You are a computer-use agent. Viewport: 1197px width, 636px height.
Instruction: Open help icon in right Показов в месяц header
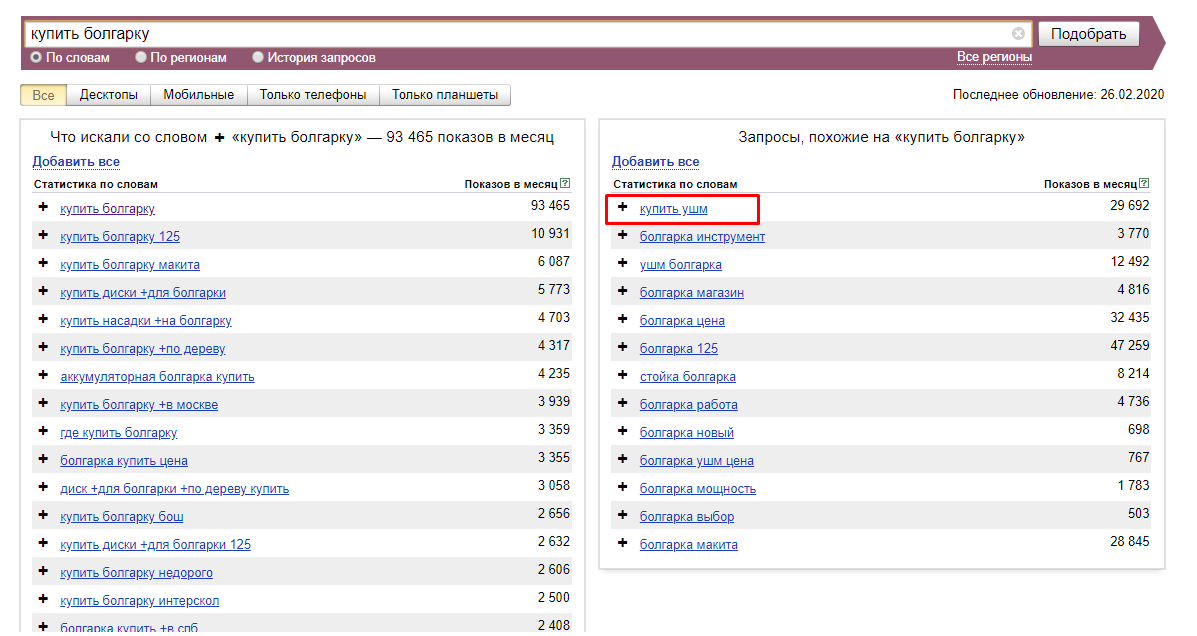1144,183
